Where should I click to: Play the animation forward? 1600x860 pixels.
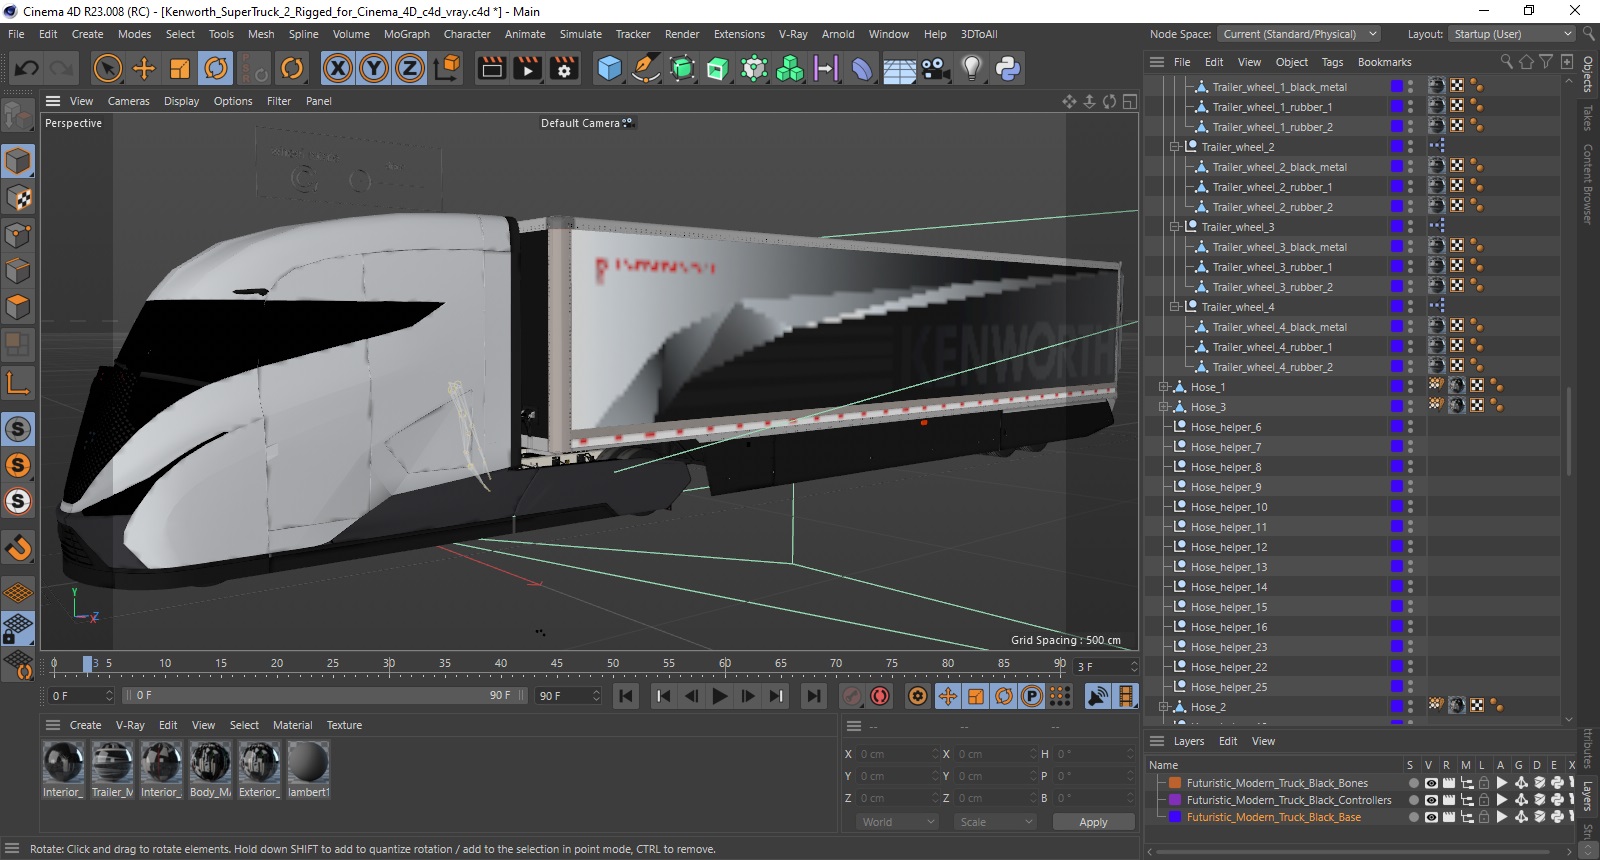click(720, 696)
